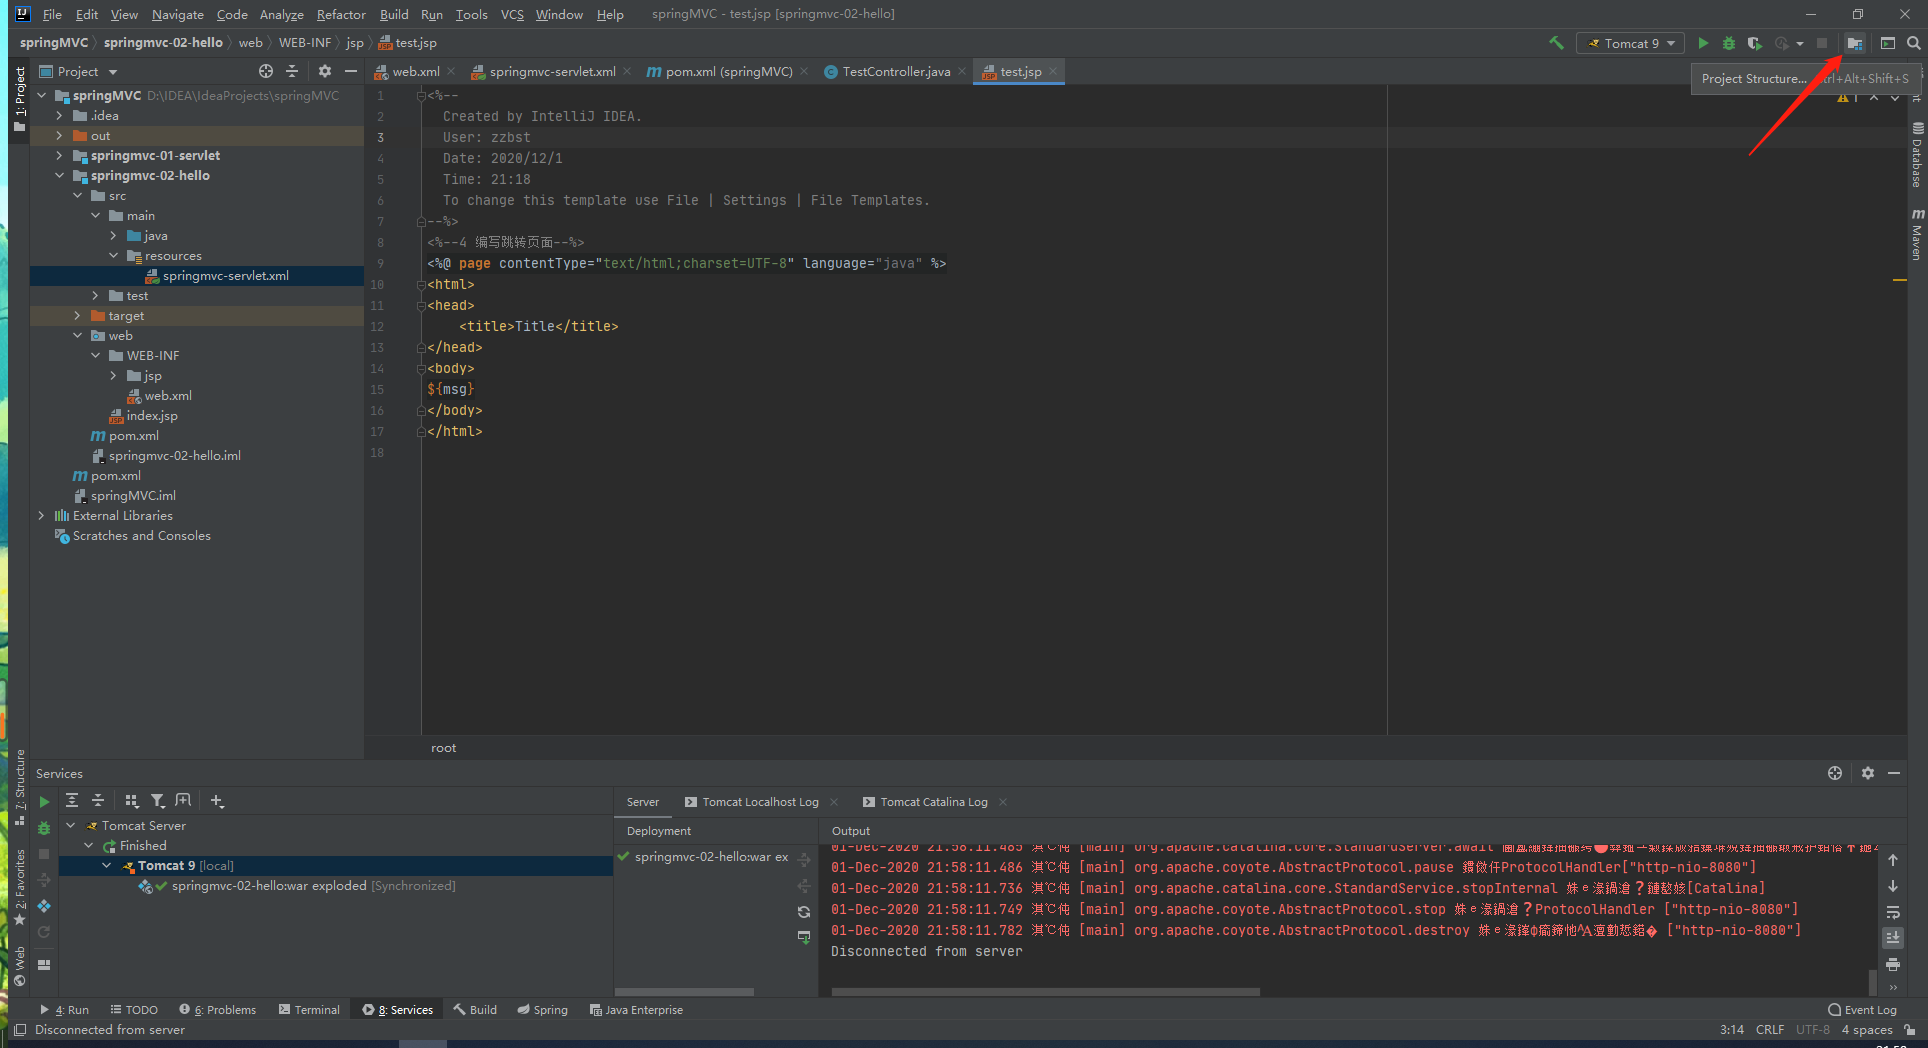Expand the java folder under main
The width and height of the screenshot is (1928, 1048).
(x=113, y=236)
